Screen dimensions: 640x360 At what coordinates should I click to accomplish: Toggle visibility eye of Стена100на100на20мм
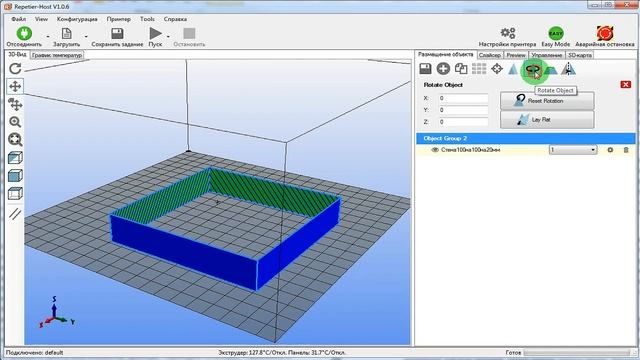pyautogui.click(x=435, y=150)
